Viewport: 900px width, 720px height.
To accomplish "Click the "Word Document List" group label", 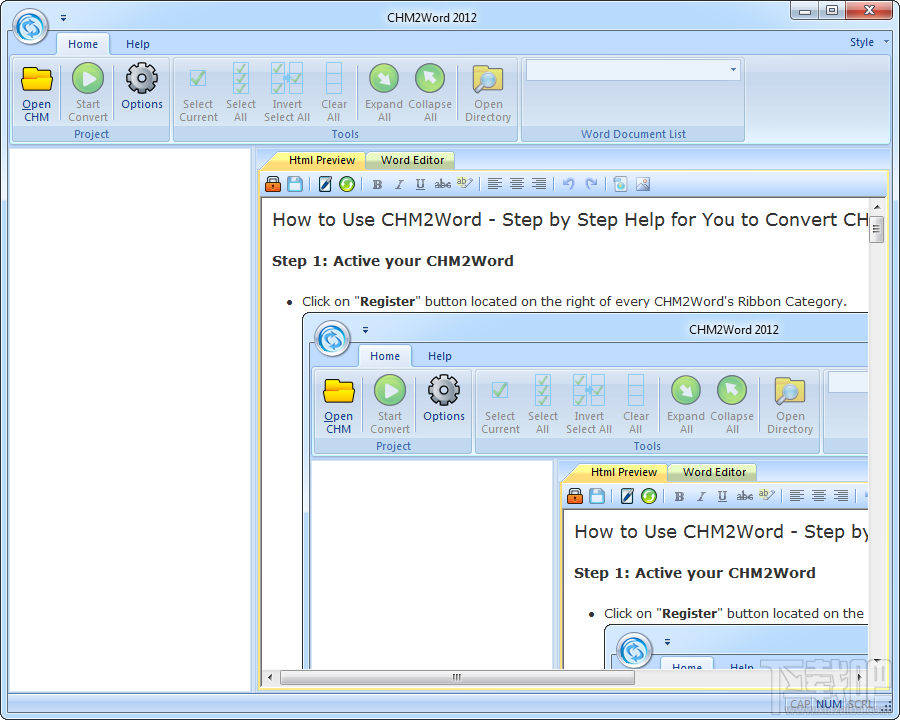I will (x=633, y=134).
